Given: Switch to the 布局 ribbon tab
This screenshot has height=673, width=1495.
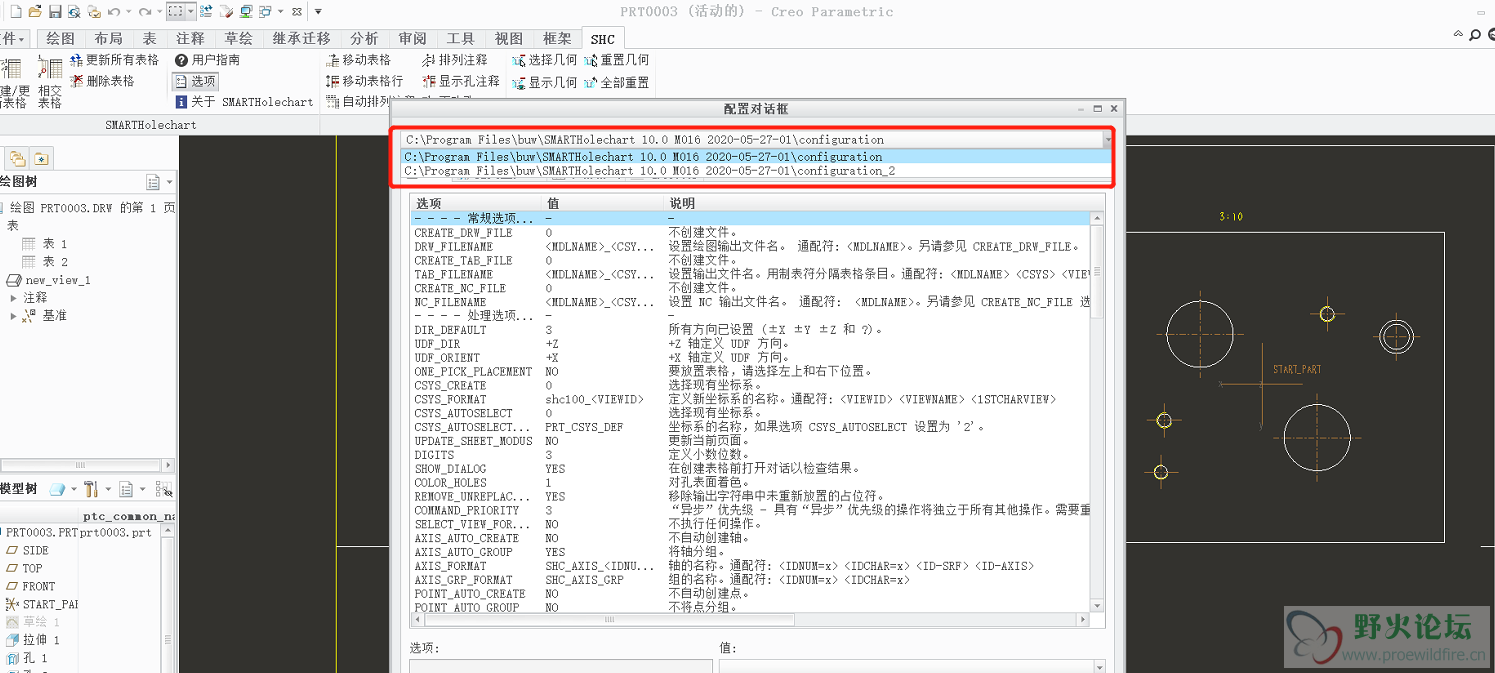Looking at the screenshot, I should pos(109,38).
